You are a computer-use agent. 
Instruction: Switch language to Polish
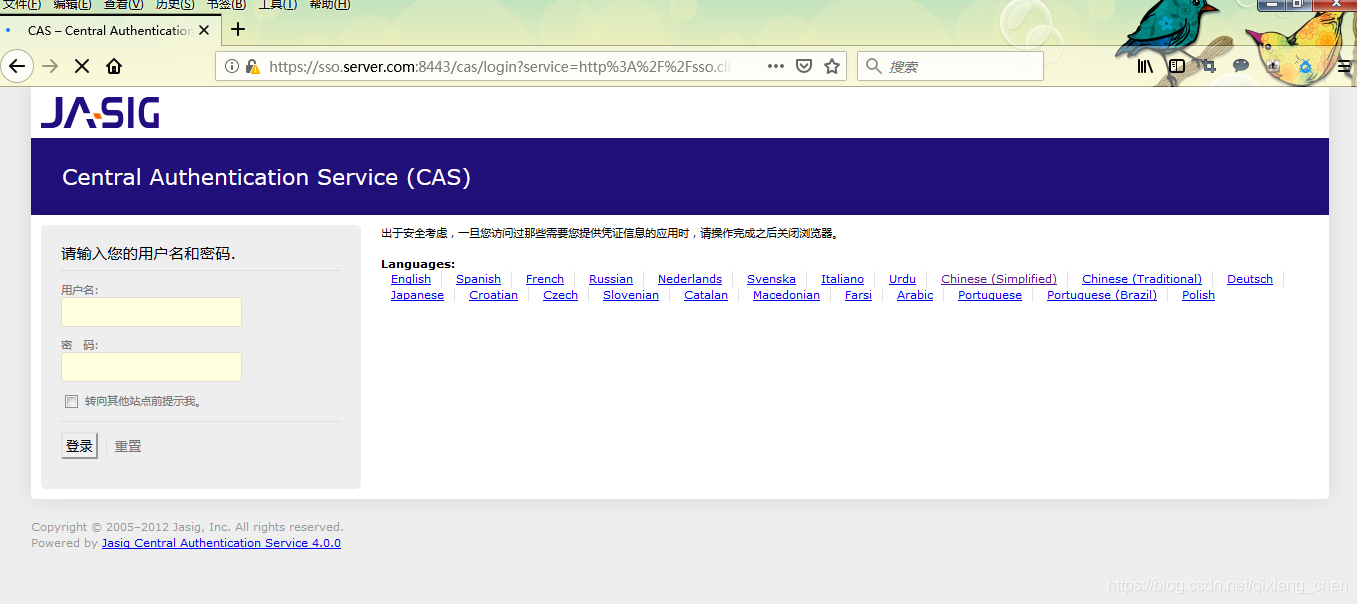click(1198, 295)
